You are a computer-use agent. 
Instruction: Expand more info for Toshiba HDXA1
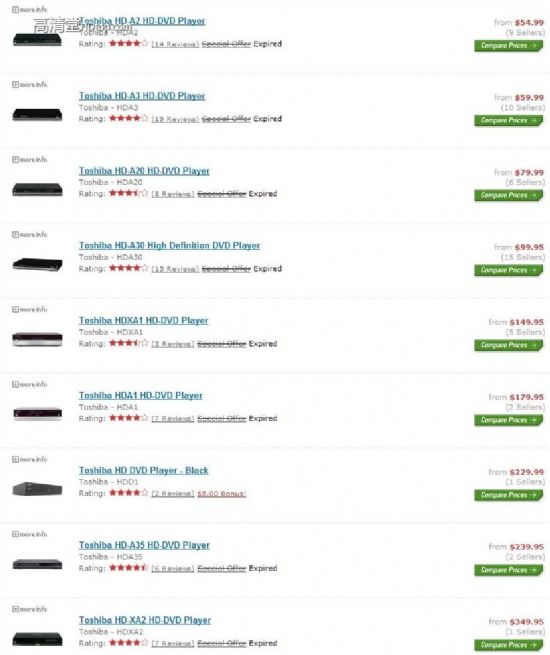pyautogui.click(x=30, y=310)
